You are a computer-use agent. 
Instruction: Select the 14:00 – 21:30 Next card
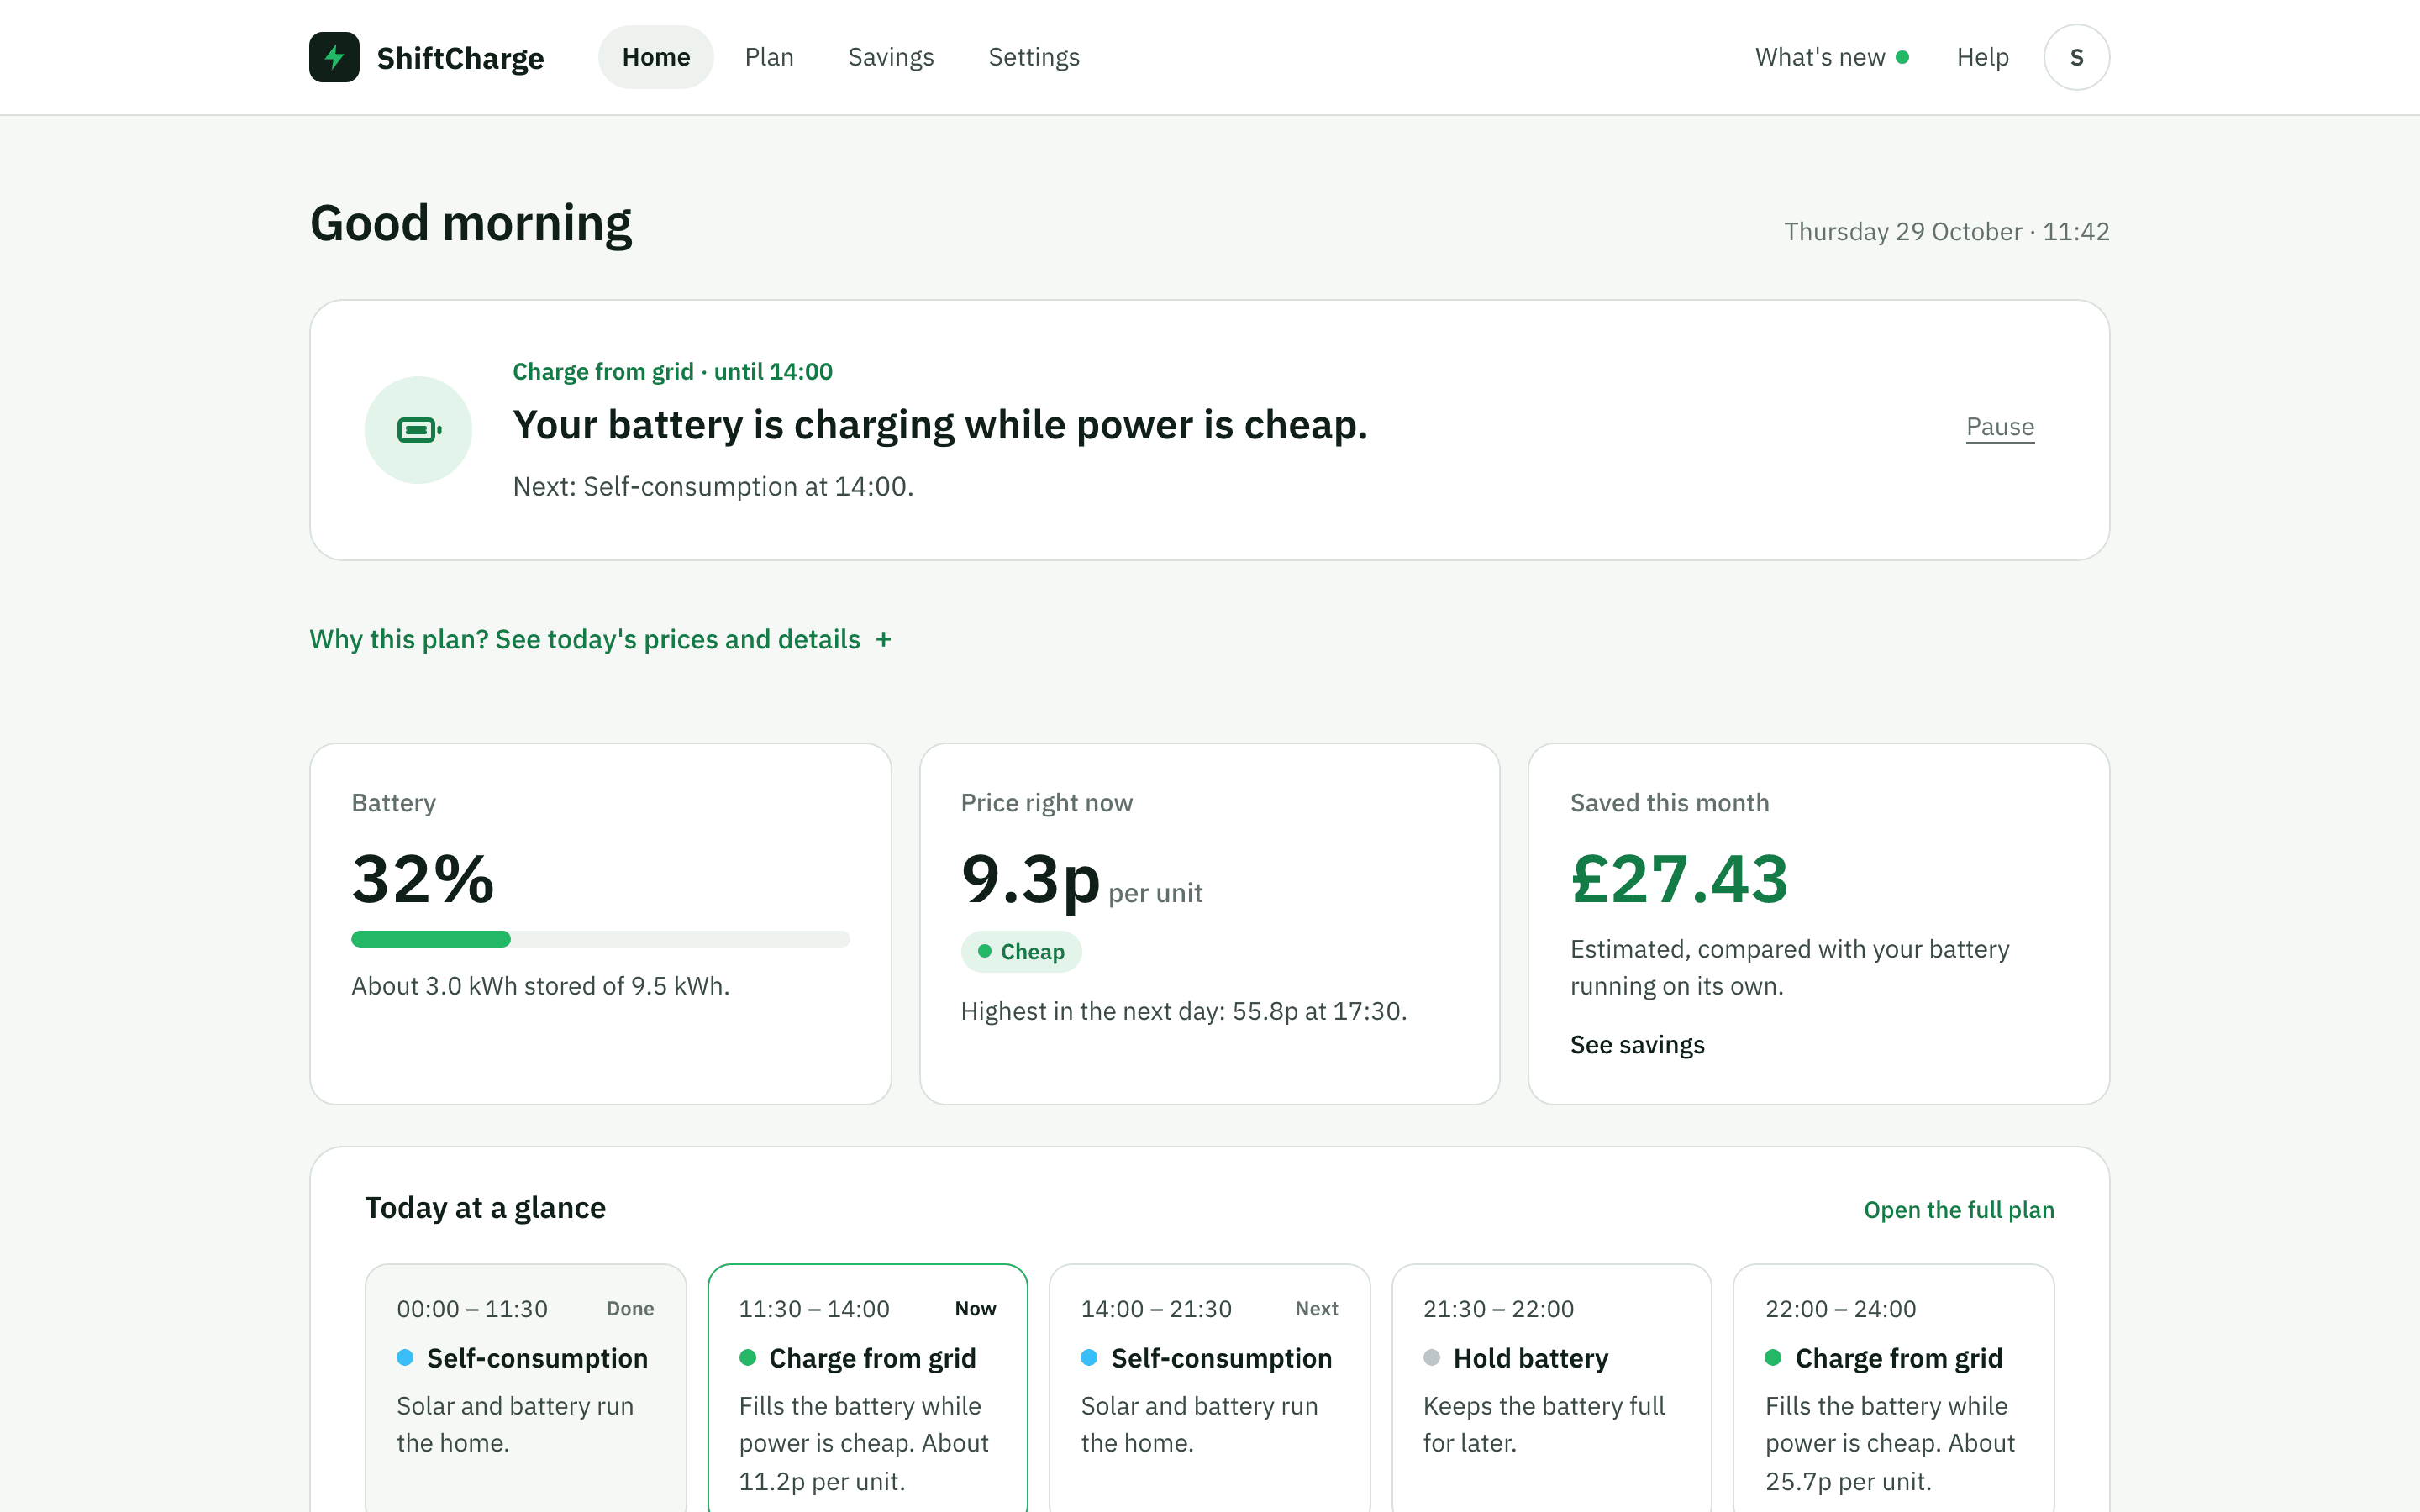point(1209,1388)
